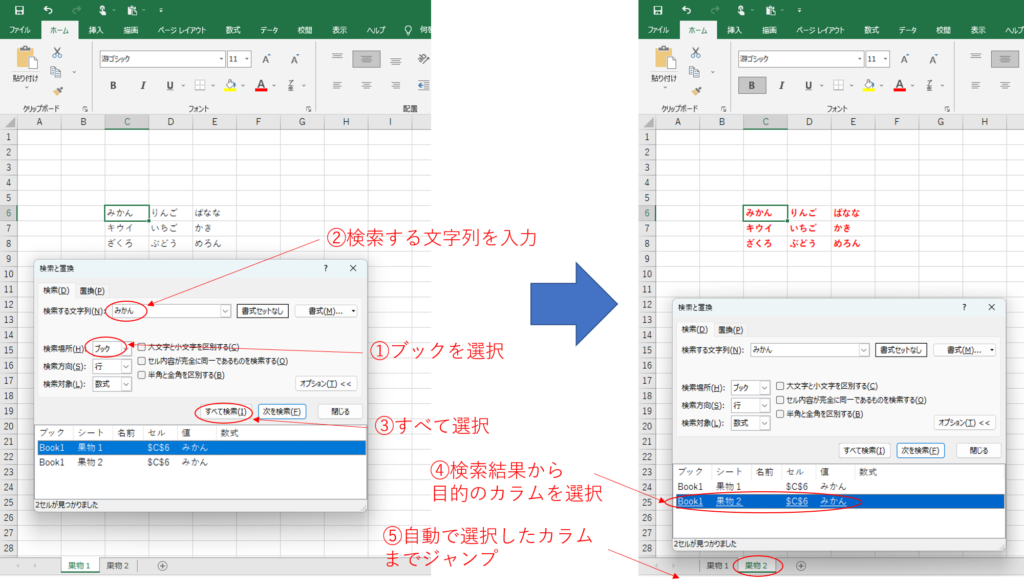Image resolution: width=1024 pixels, height=585 pixels.
Task: Add a new sheet in the left workbook
Action: click(162, 566)
